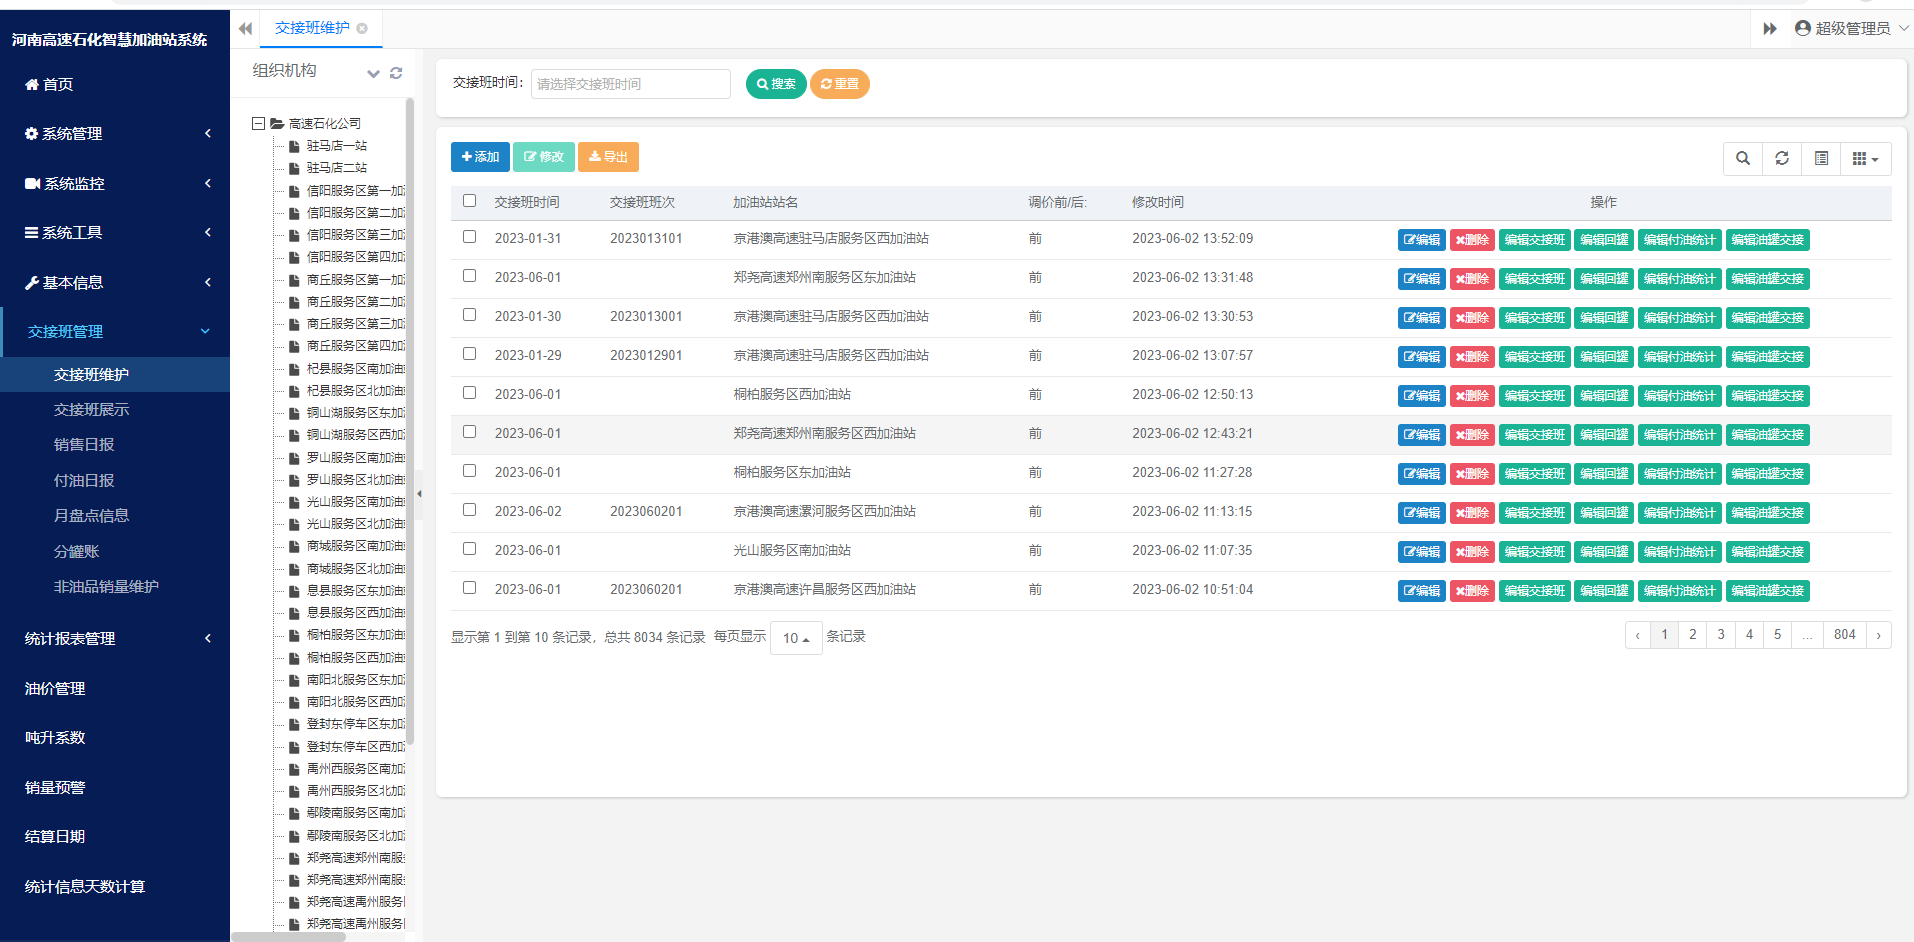Open the columns grid dropdown in toolbar
Screen dimensions: 1914x942
click(1865, 158)
